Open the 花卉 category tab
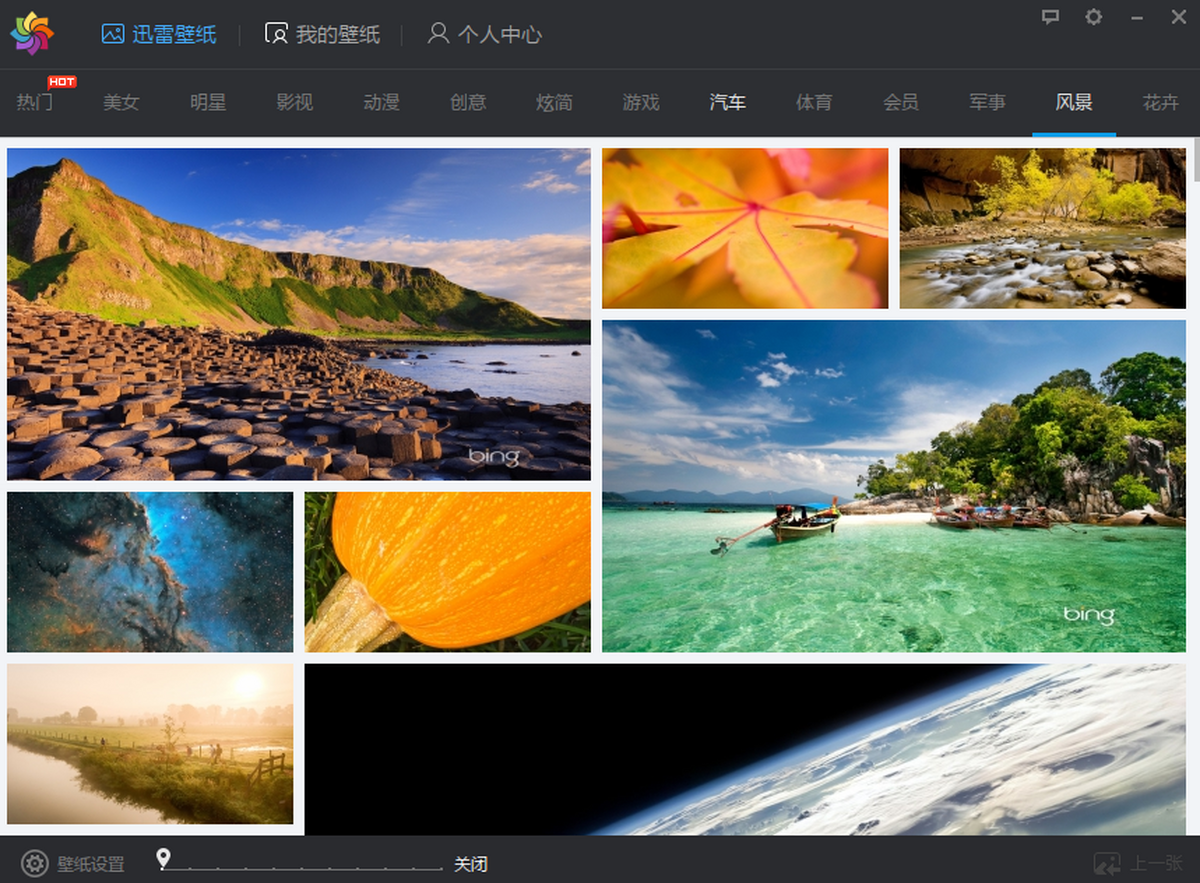The width and height of the screenshot is (1200, 883). click(x=1160, y=102)
